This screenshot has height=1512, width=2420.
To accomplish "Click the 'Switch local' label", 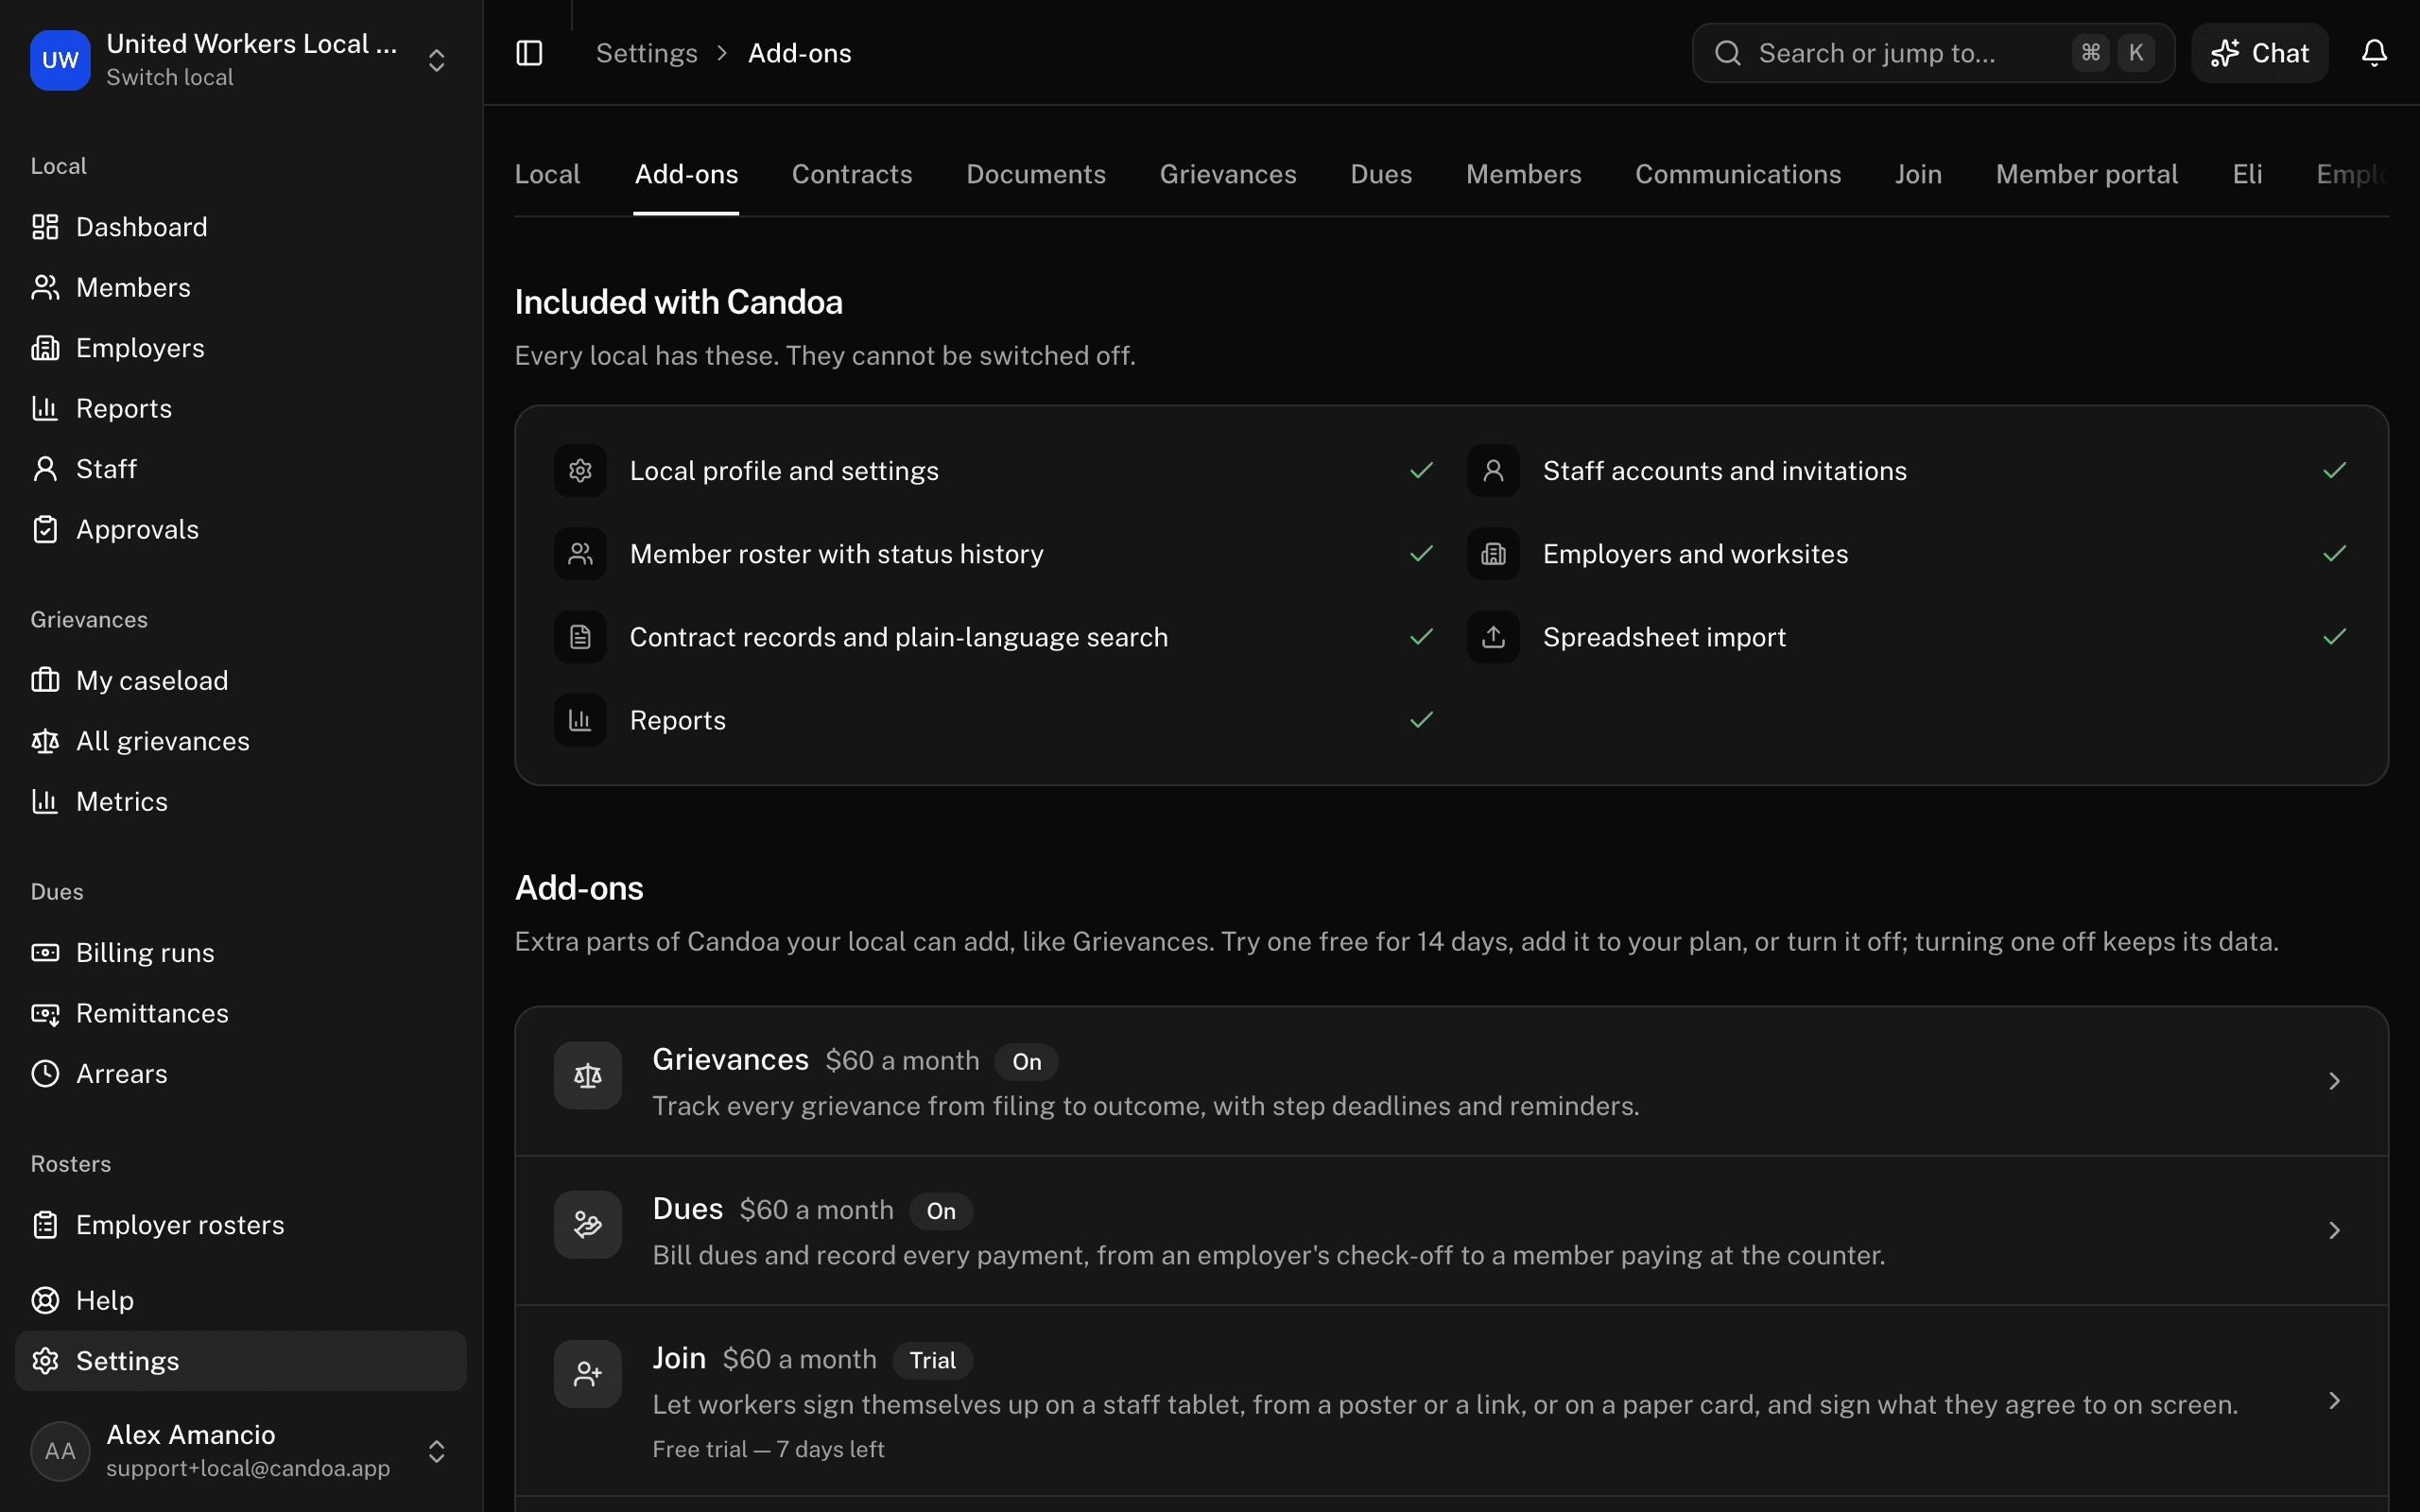I will tap(170, 77).
